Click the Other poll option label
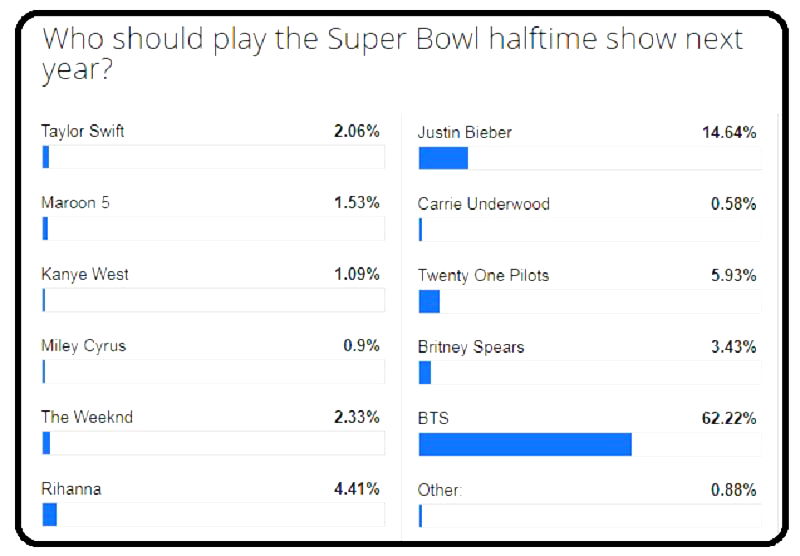 pyautogui.click(x=440, y=490)
